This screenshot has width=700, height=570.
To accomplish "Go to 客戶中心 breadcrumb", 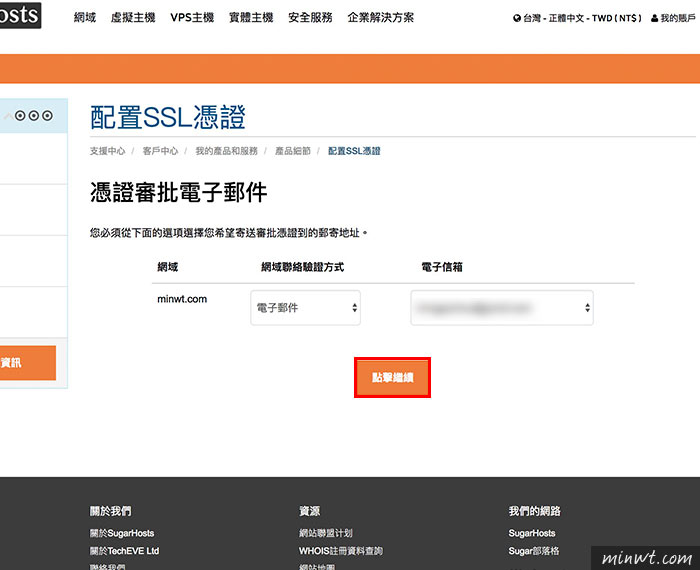I will click(160, 151).
